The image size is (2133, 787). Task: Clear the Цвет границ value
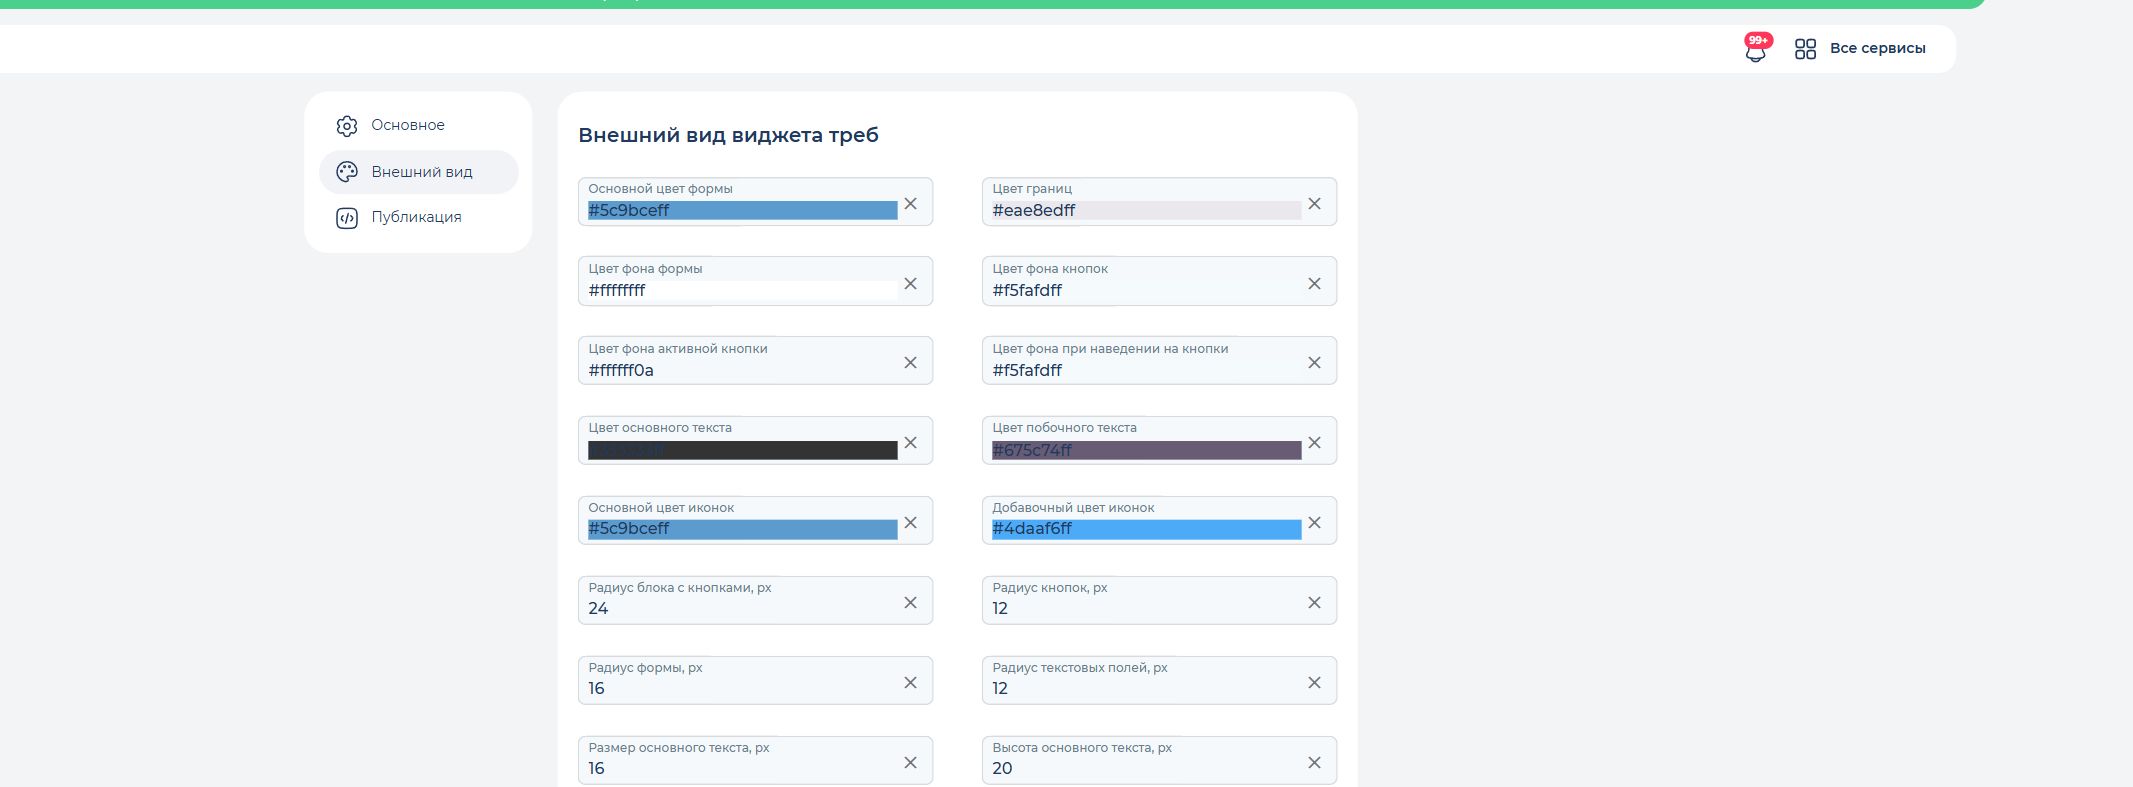pos(1314,203)
